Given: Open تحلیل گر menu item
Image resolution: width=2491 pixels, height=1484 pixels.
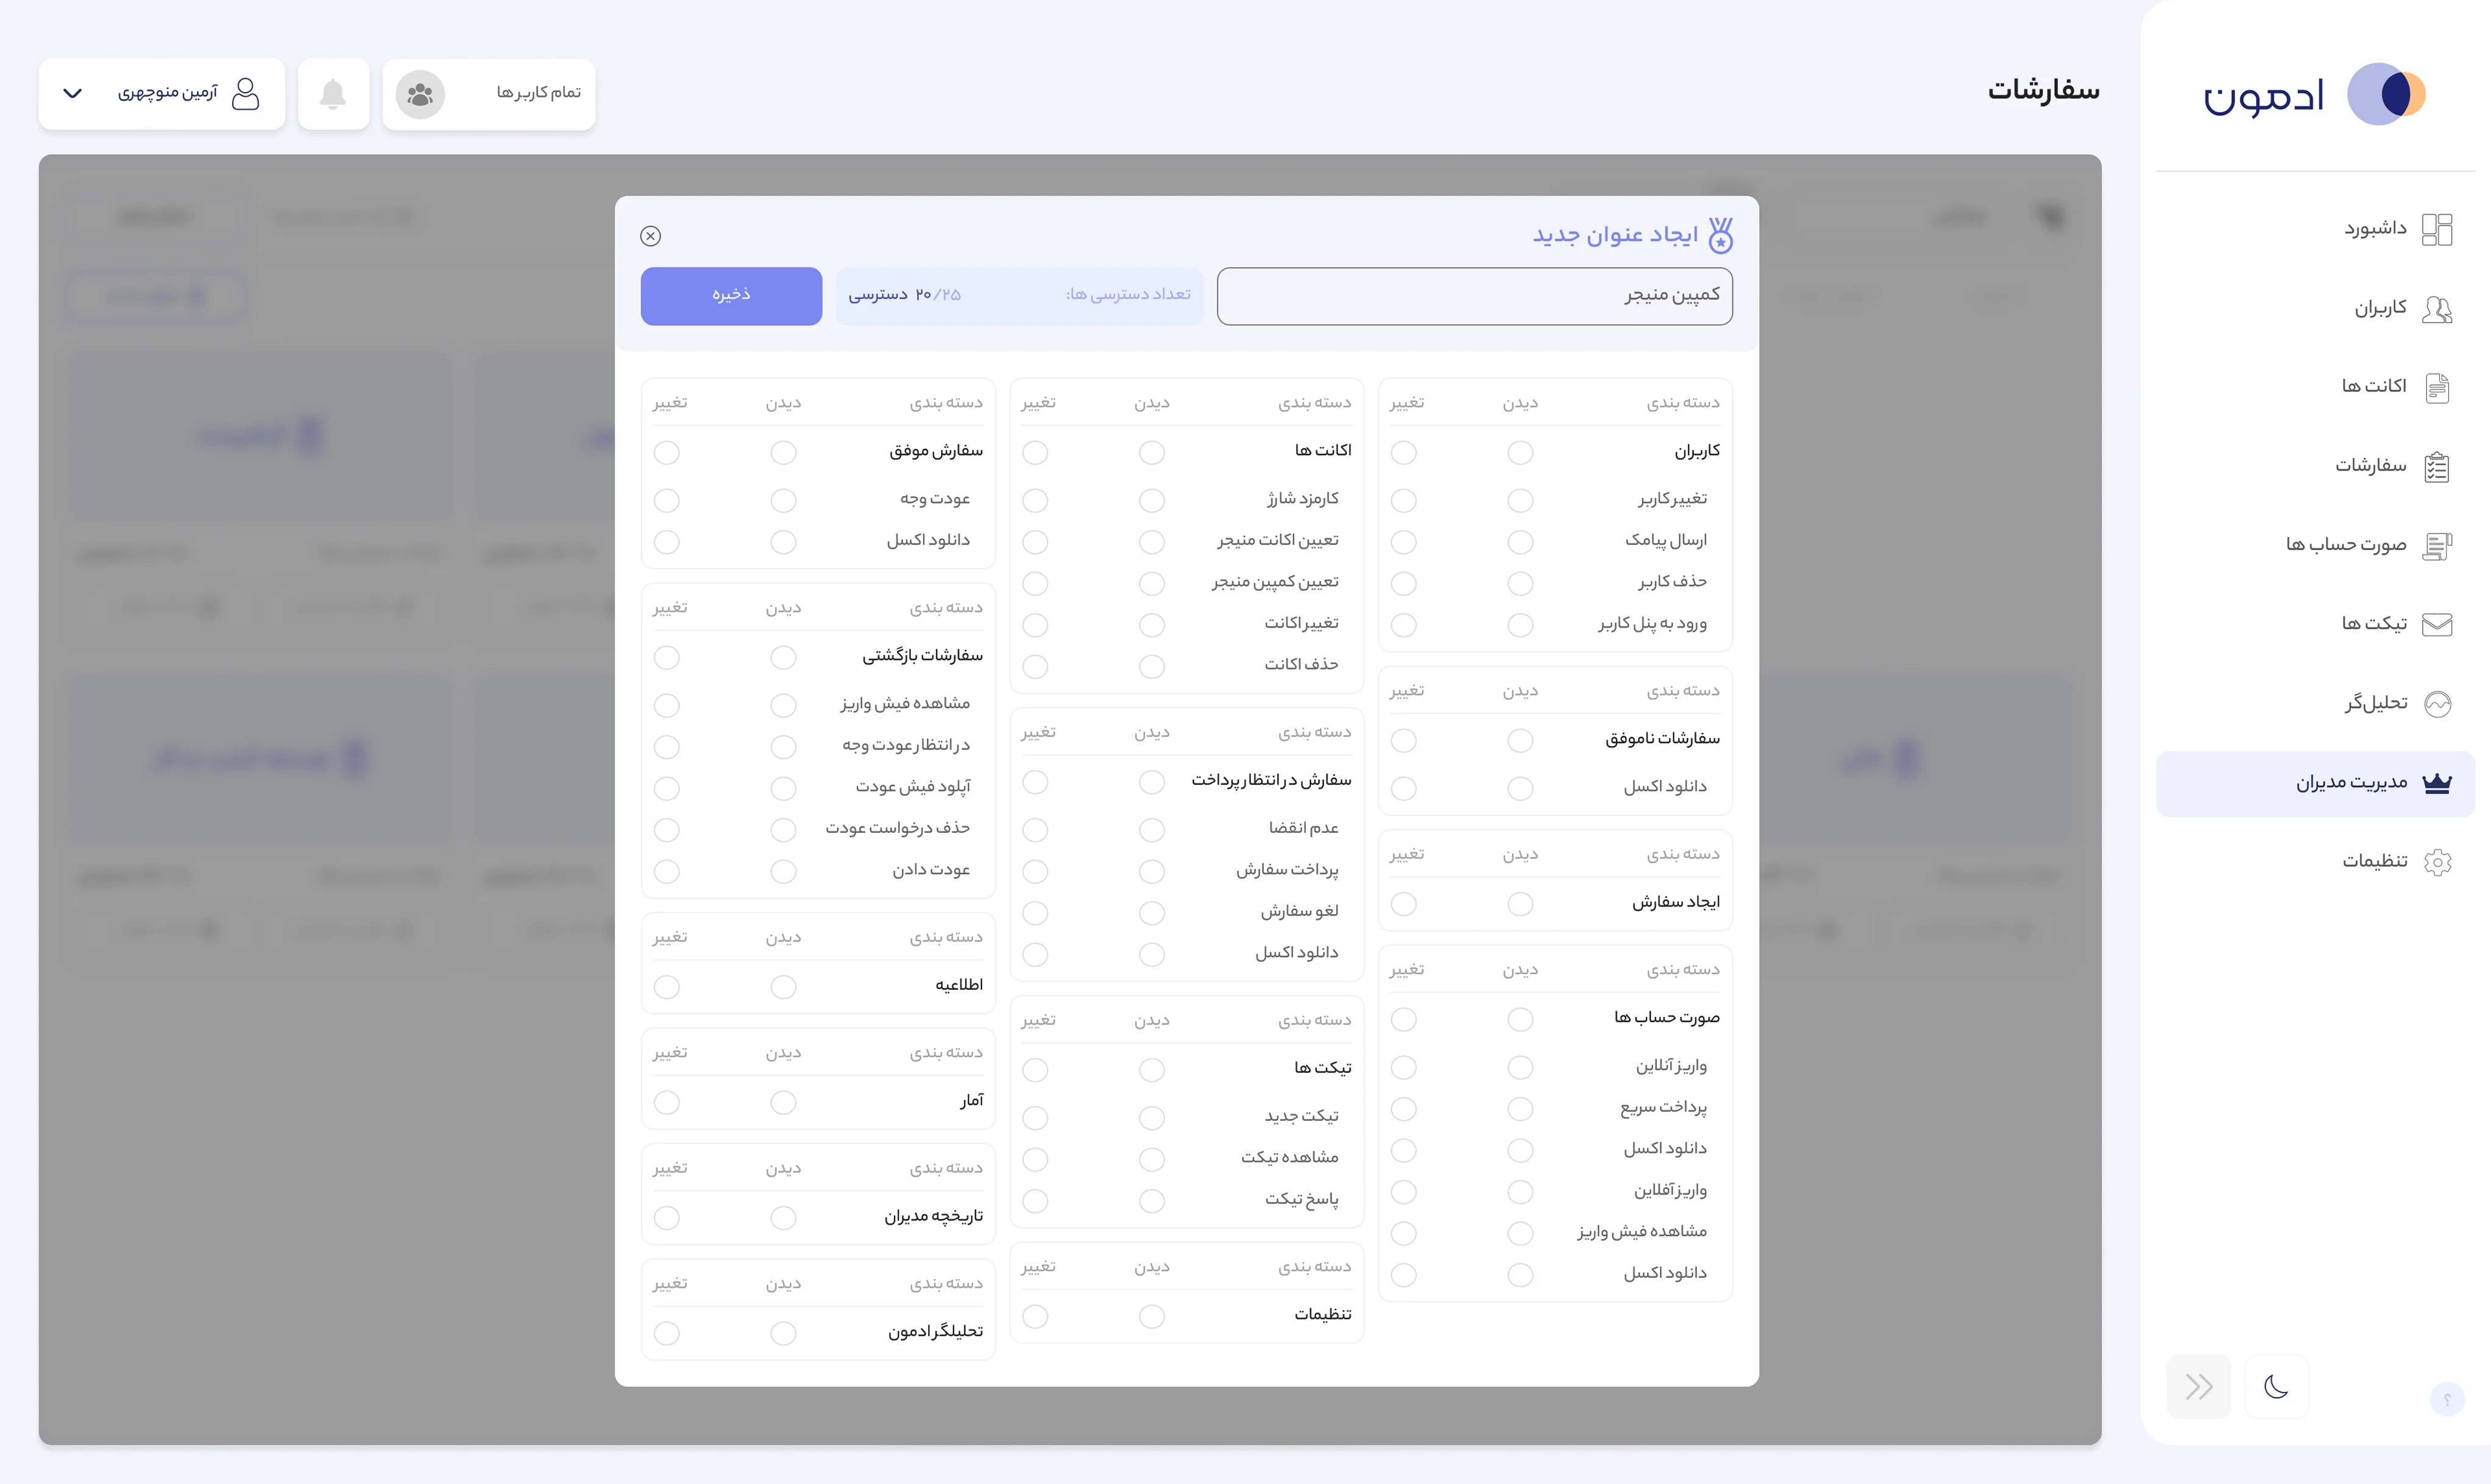Looking at the screenshot, I should (x=2315, y=703).
